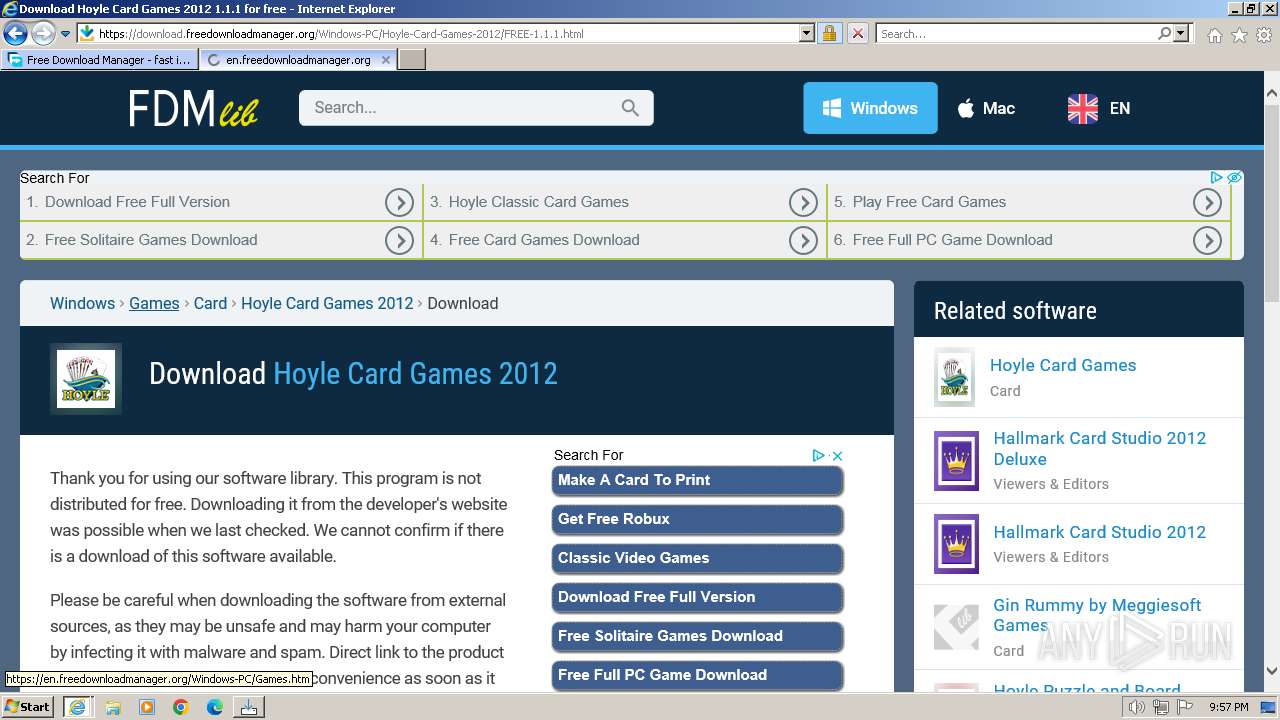Click the security lock icon in address bar
The width and height of the screenshot is (1280, 720).
coord(829,33)
